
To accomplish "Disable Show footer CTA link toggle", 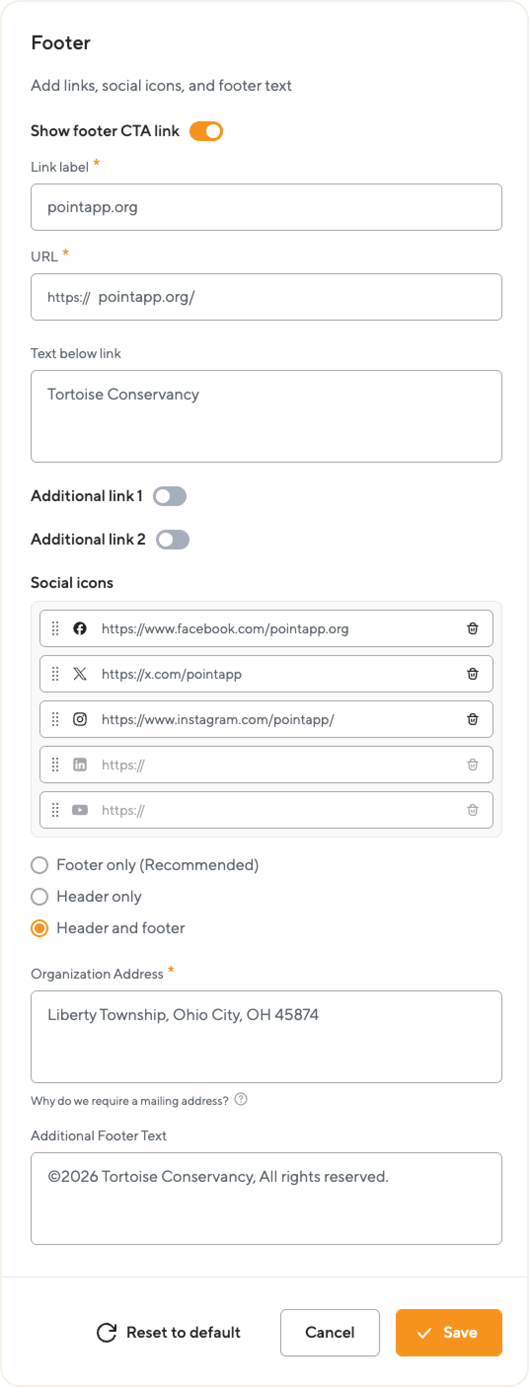I will tap(206, 131).
